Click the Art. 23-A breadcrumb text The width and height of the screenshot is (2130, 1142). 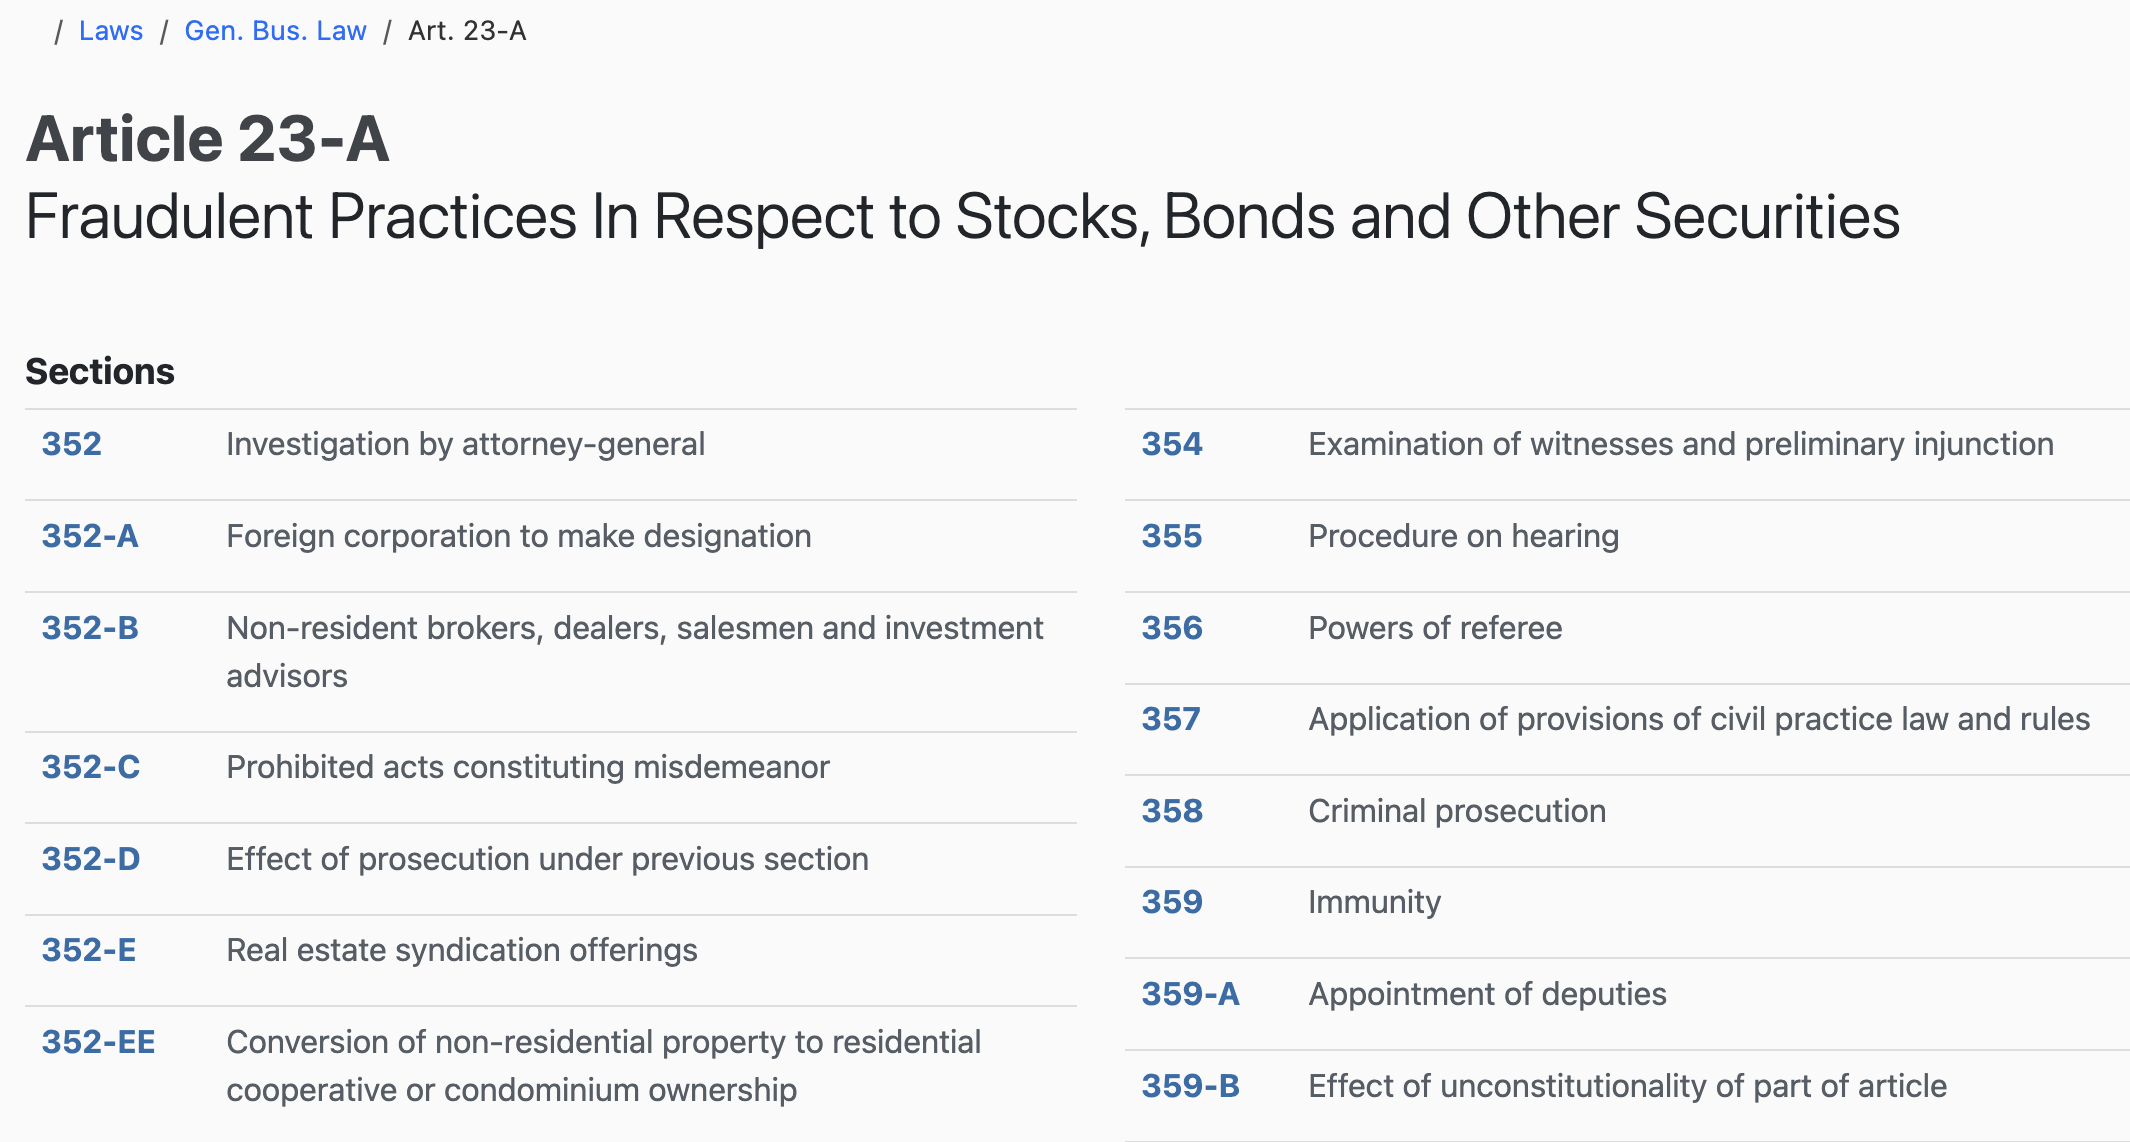coord(467,31)
